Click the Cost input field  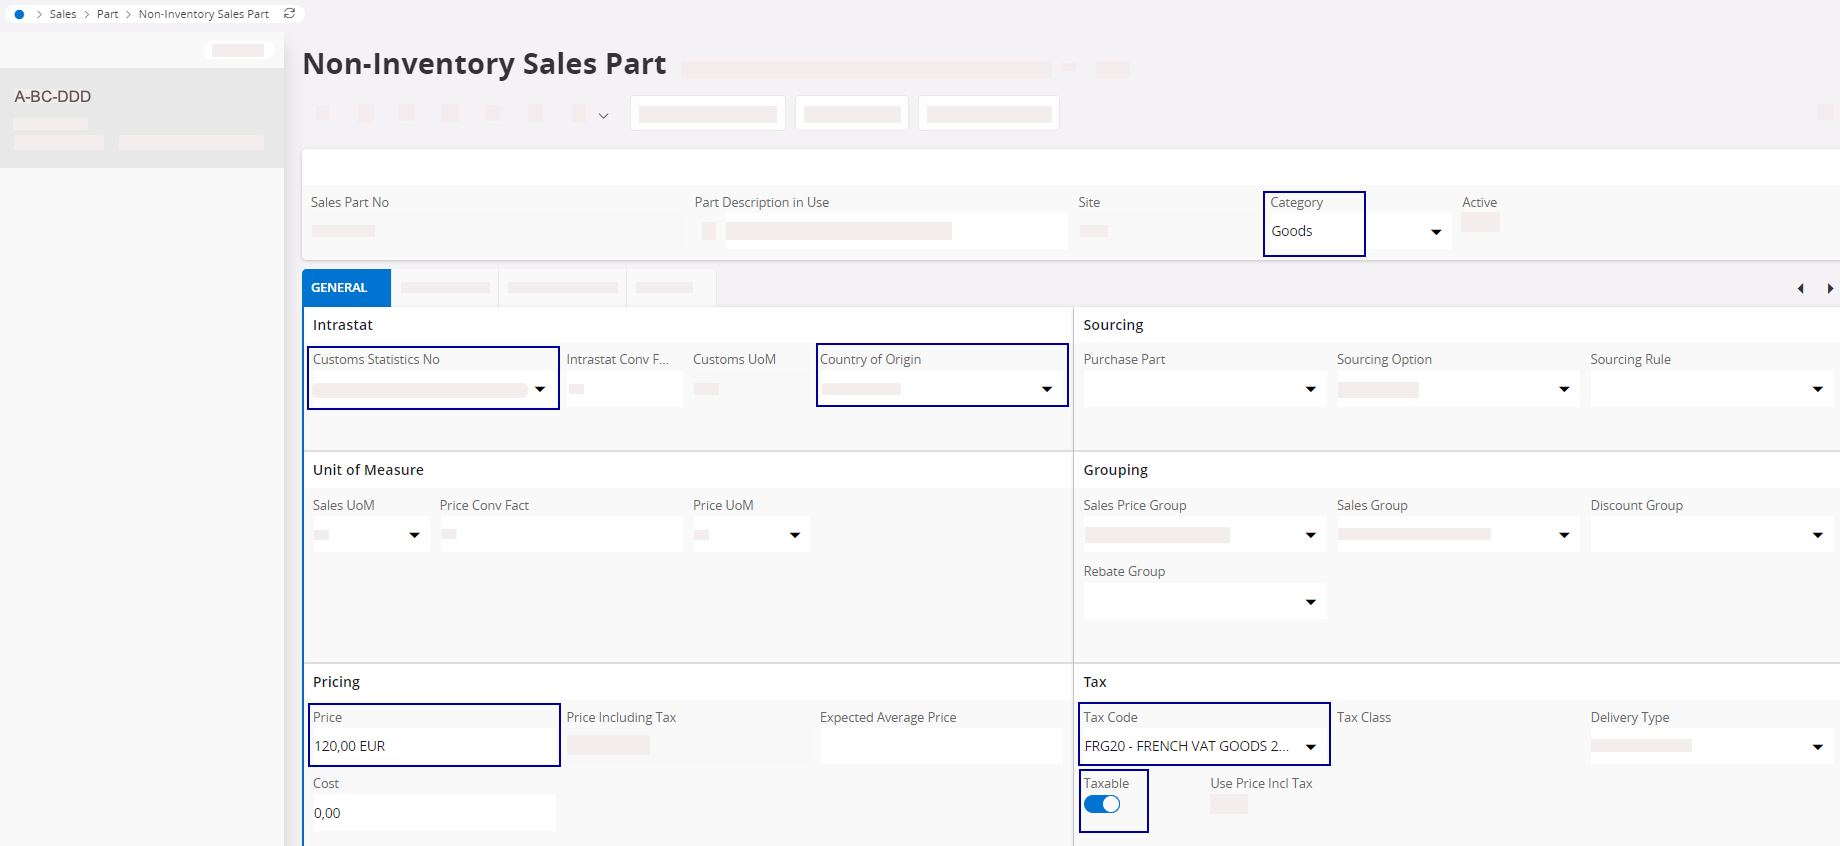pyautogui.click(x=433, y=813)
